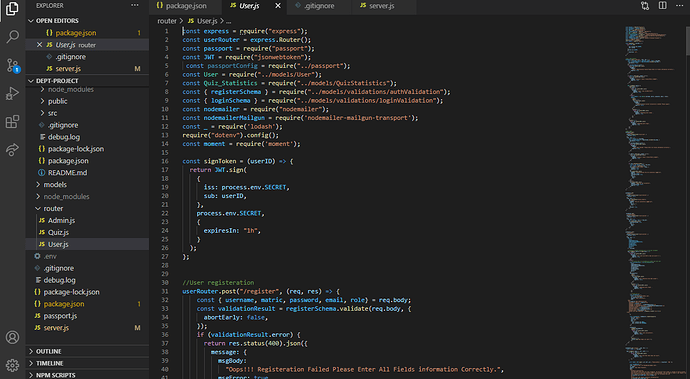Click the router breadcrumb segment

(167, 21)
